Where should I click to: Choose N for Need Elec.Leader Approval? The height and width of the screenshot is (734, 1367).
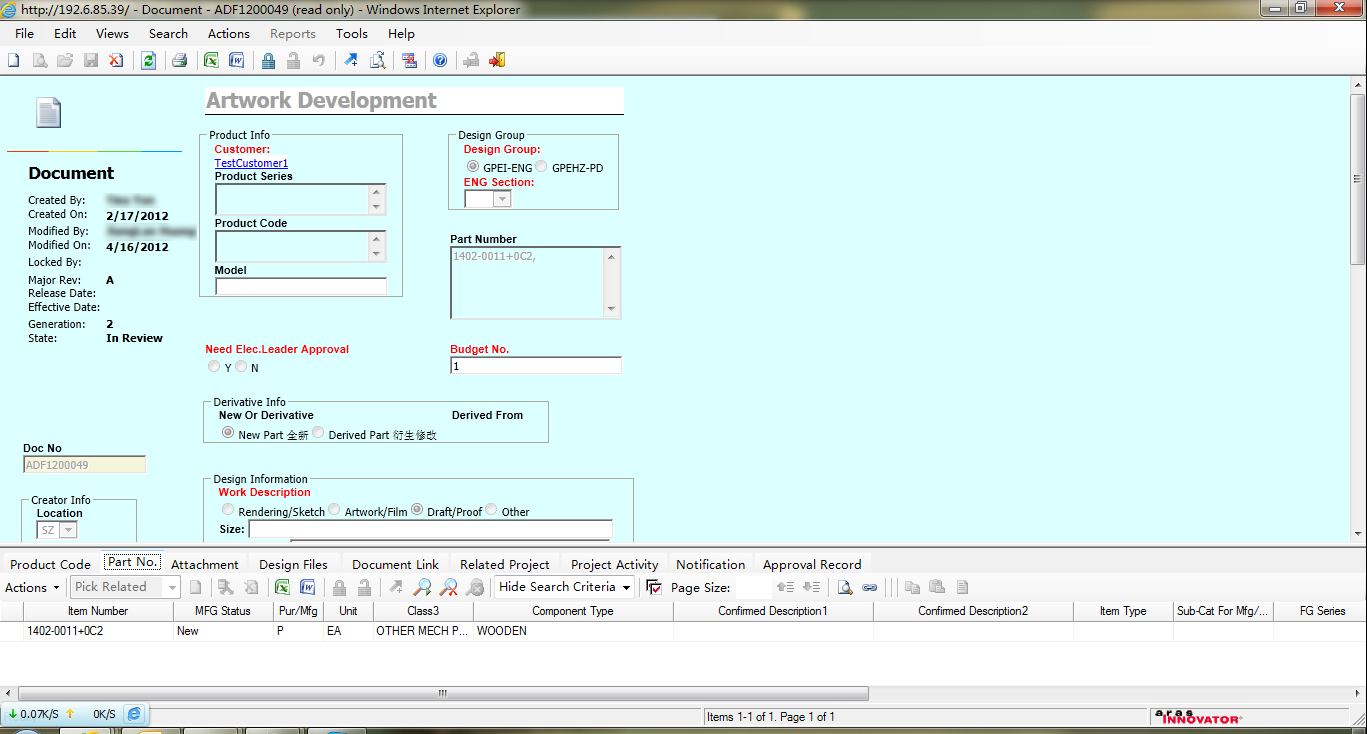click(241, 367)
